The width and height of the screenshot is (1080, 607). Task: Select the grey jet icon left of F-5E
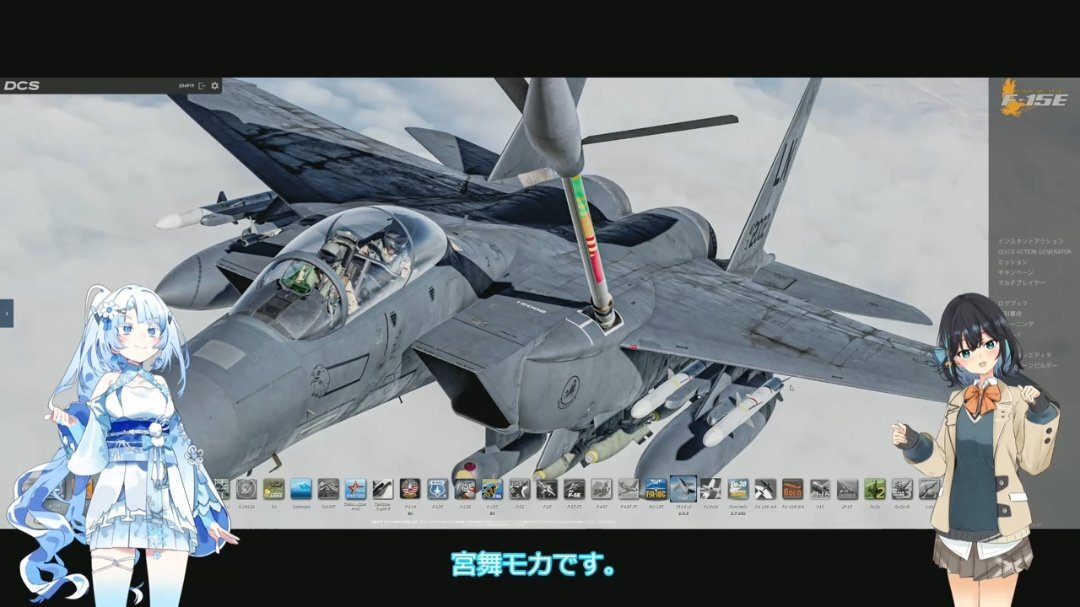click(x=547, y=489)
